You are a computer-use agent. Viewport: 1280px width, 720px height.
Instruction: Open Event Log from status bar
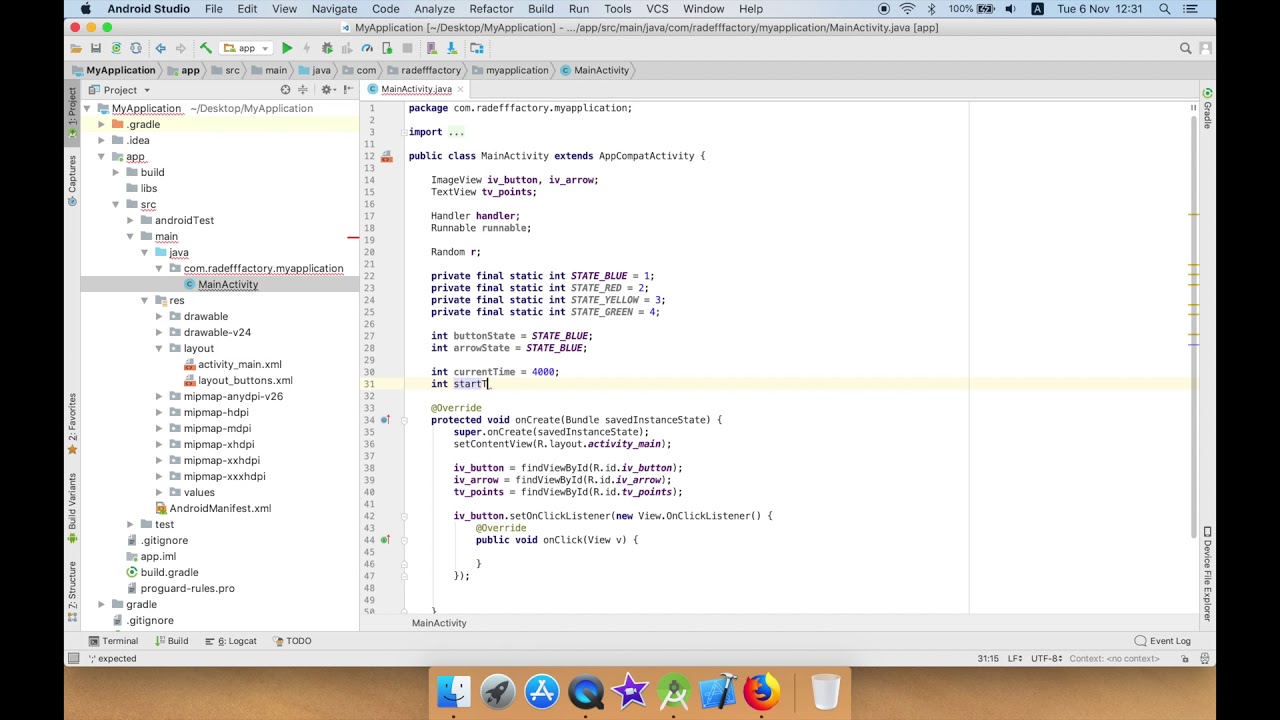pyautogui.click(x=1162, y=641)
